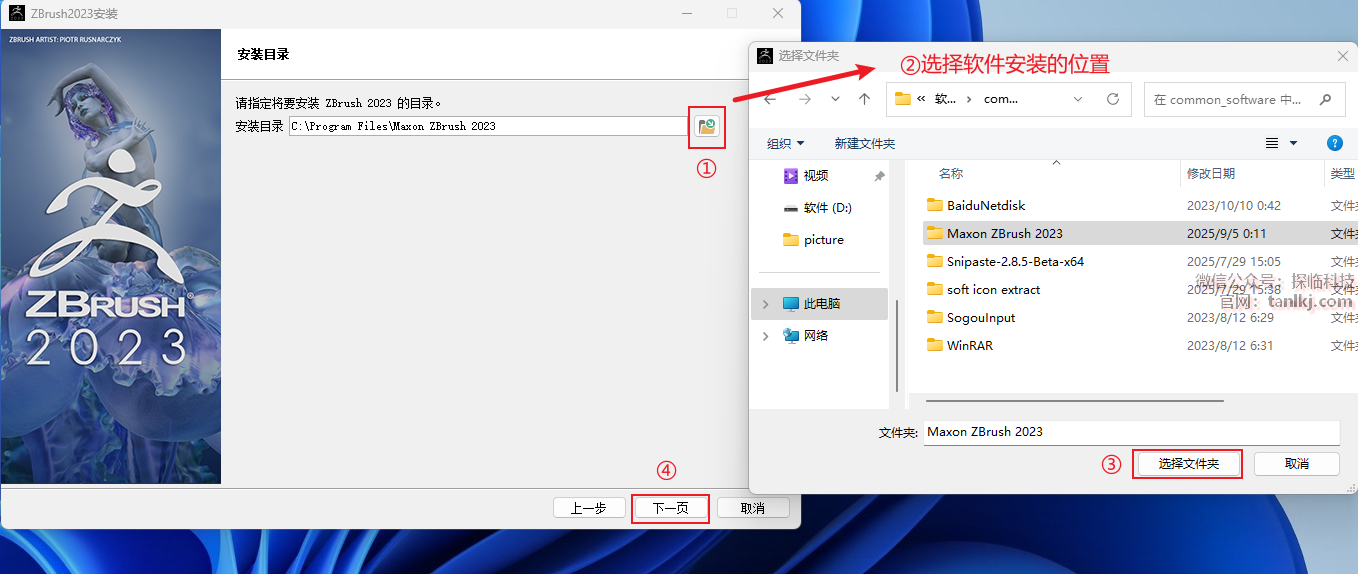The height and width of the screenshot is (574, 1358).
Task: Click the 文件夹 name input field
Action: tap(1131, 432)
